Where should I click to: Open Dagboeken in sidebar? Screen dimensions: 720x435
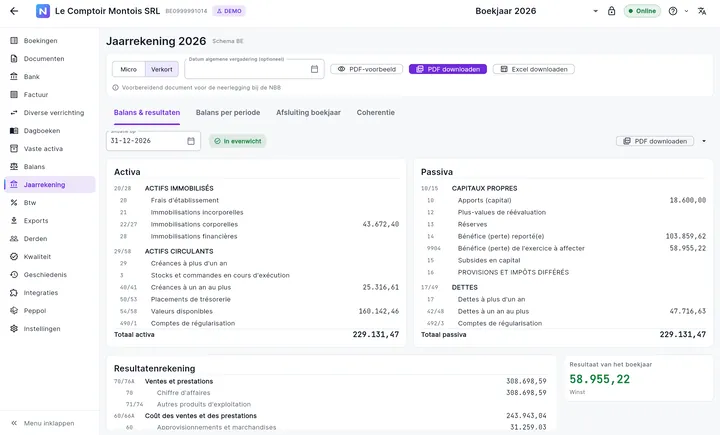tap(50, 130)
